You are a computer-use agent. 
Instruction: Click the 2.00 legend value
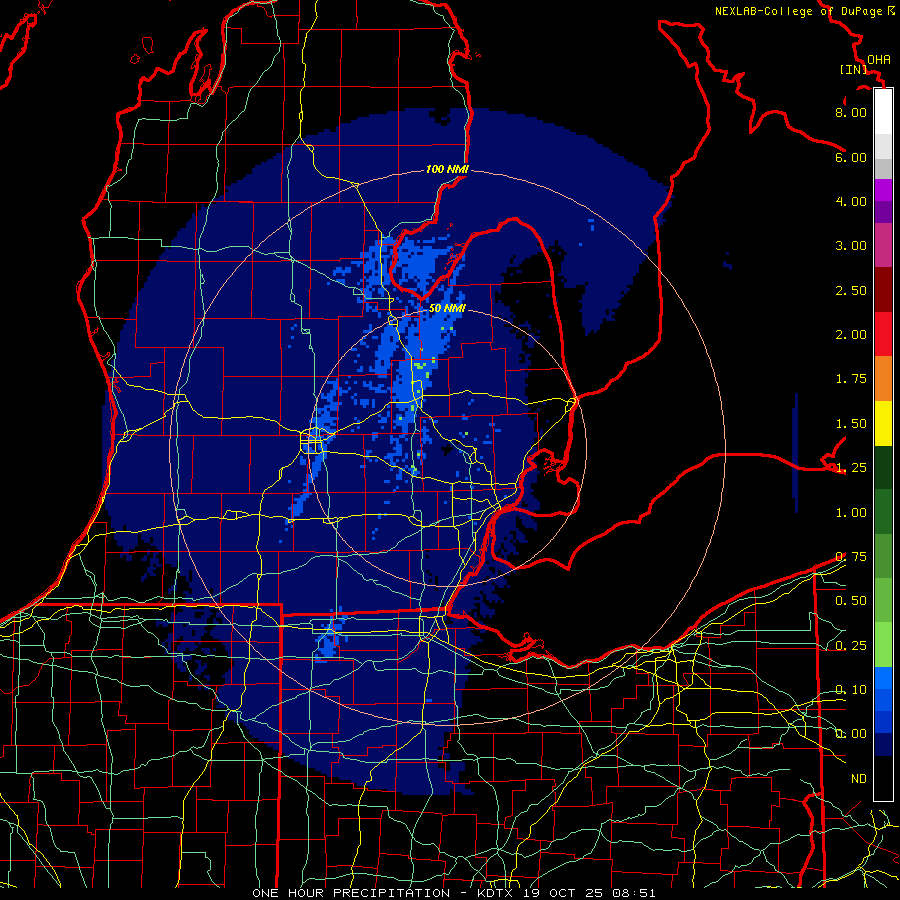851,335
